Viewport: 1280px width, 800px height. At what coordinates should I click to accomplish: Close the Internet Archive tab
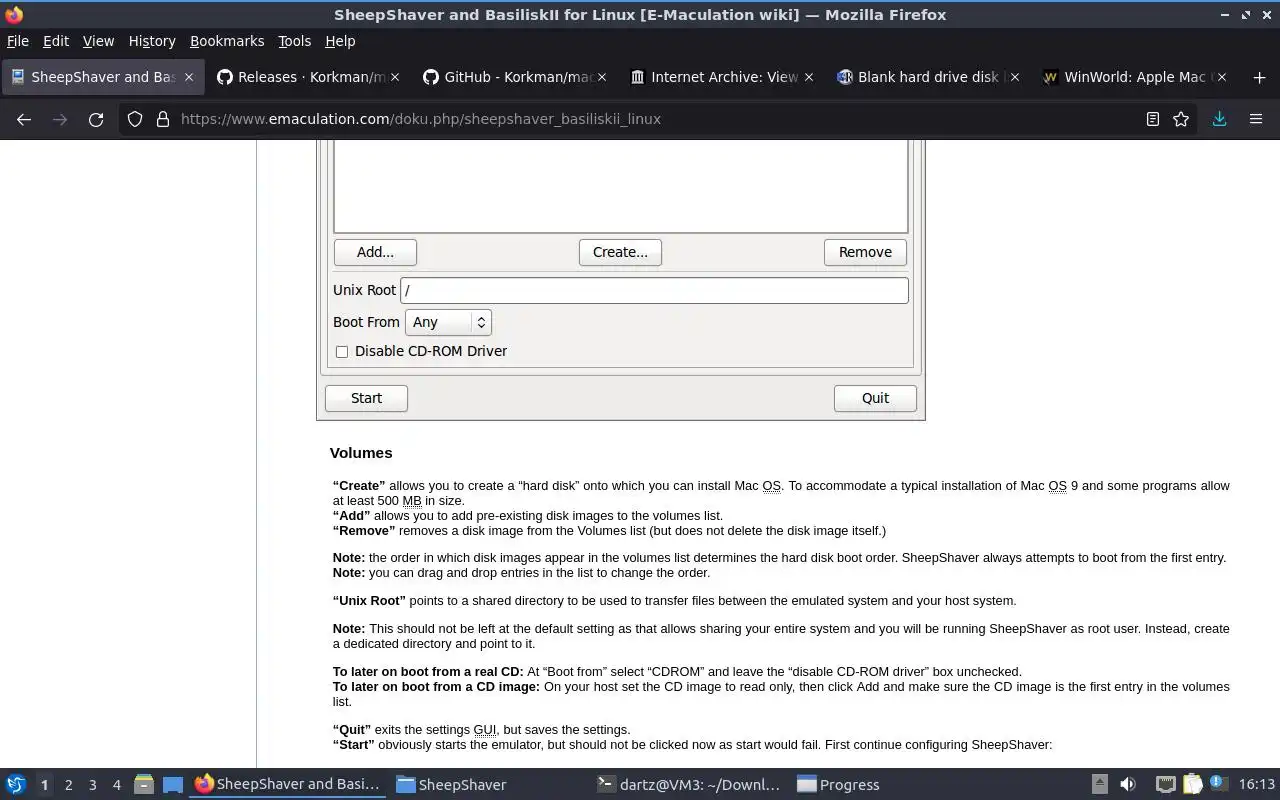coord(808,77)
